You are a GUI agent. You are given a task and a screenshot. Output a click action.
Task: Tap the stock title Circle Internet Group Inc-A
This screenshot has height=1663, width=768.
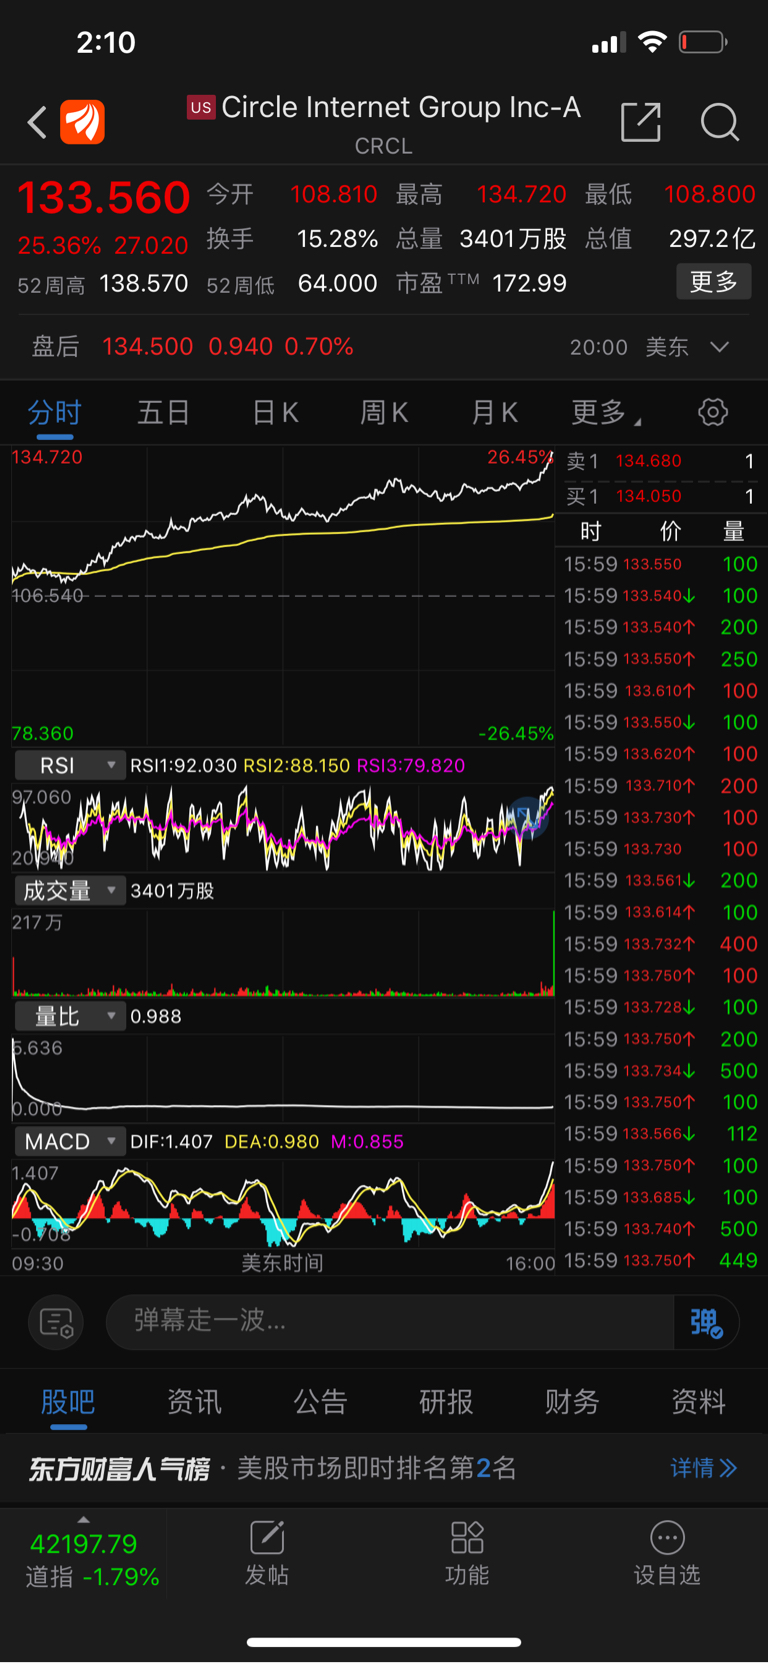point(401,107)
